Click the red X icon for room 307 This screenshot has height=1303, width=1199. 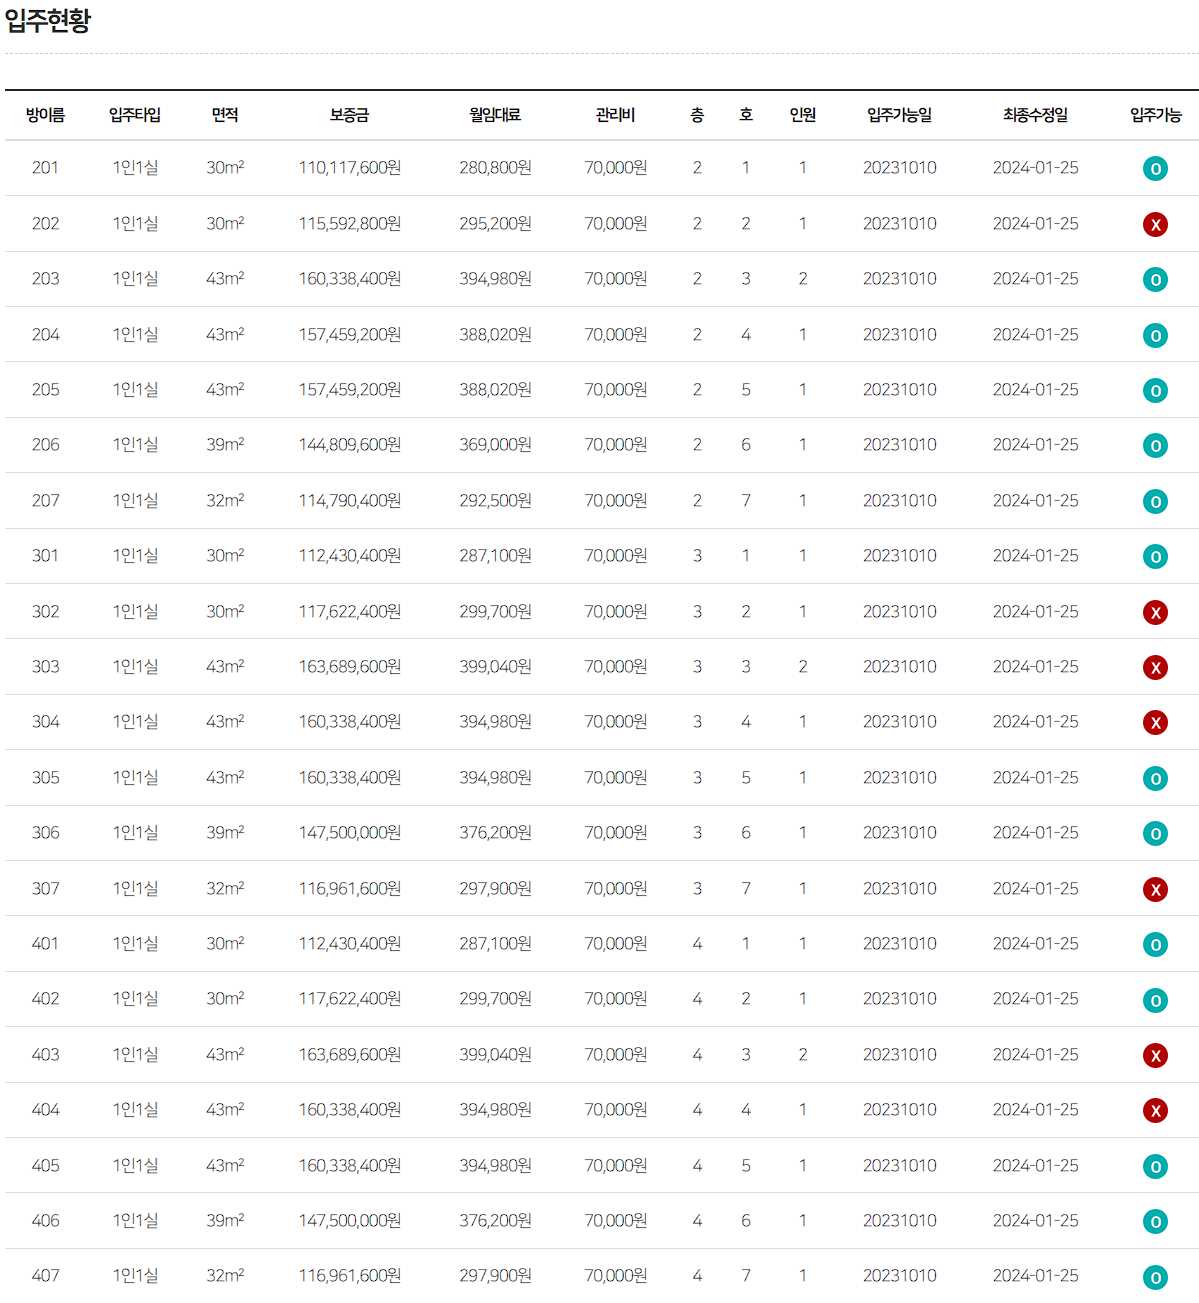point(1155,889)
